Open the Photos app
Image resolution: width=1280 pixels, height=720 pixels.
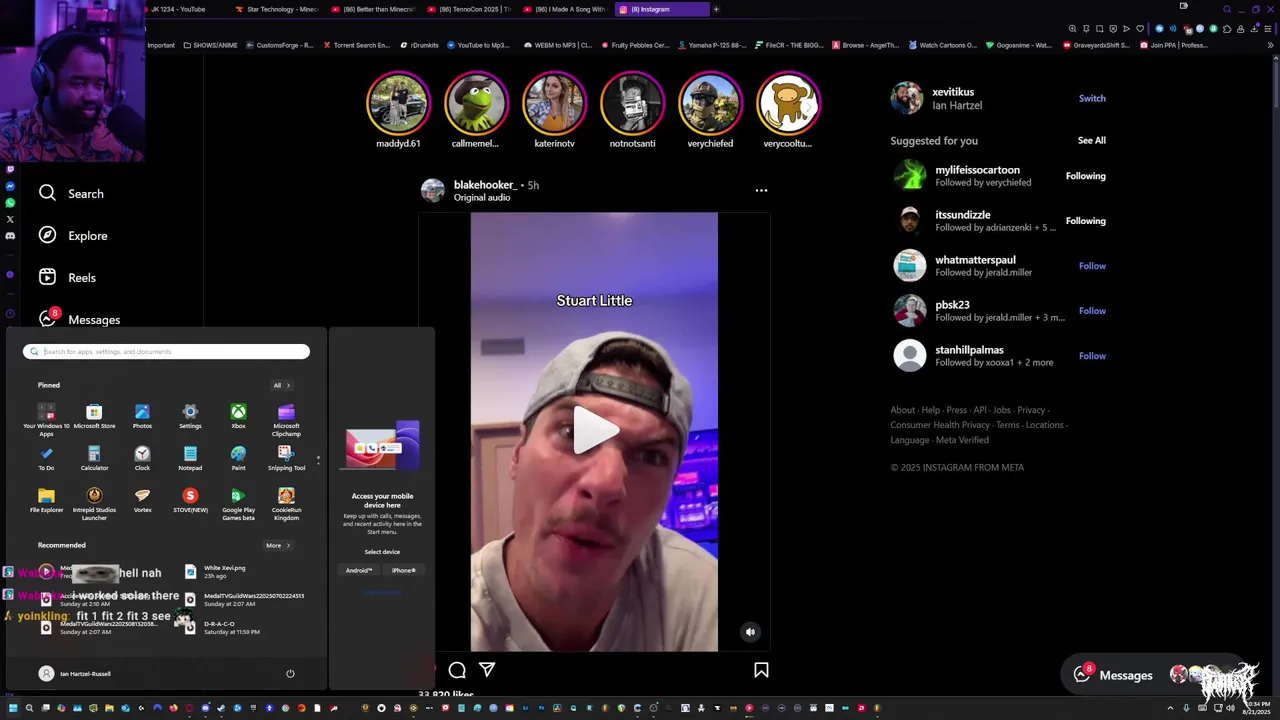point(142,416)
